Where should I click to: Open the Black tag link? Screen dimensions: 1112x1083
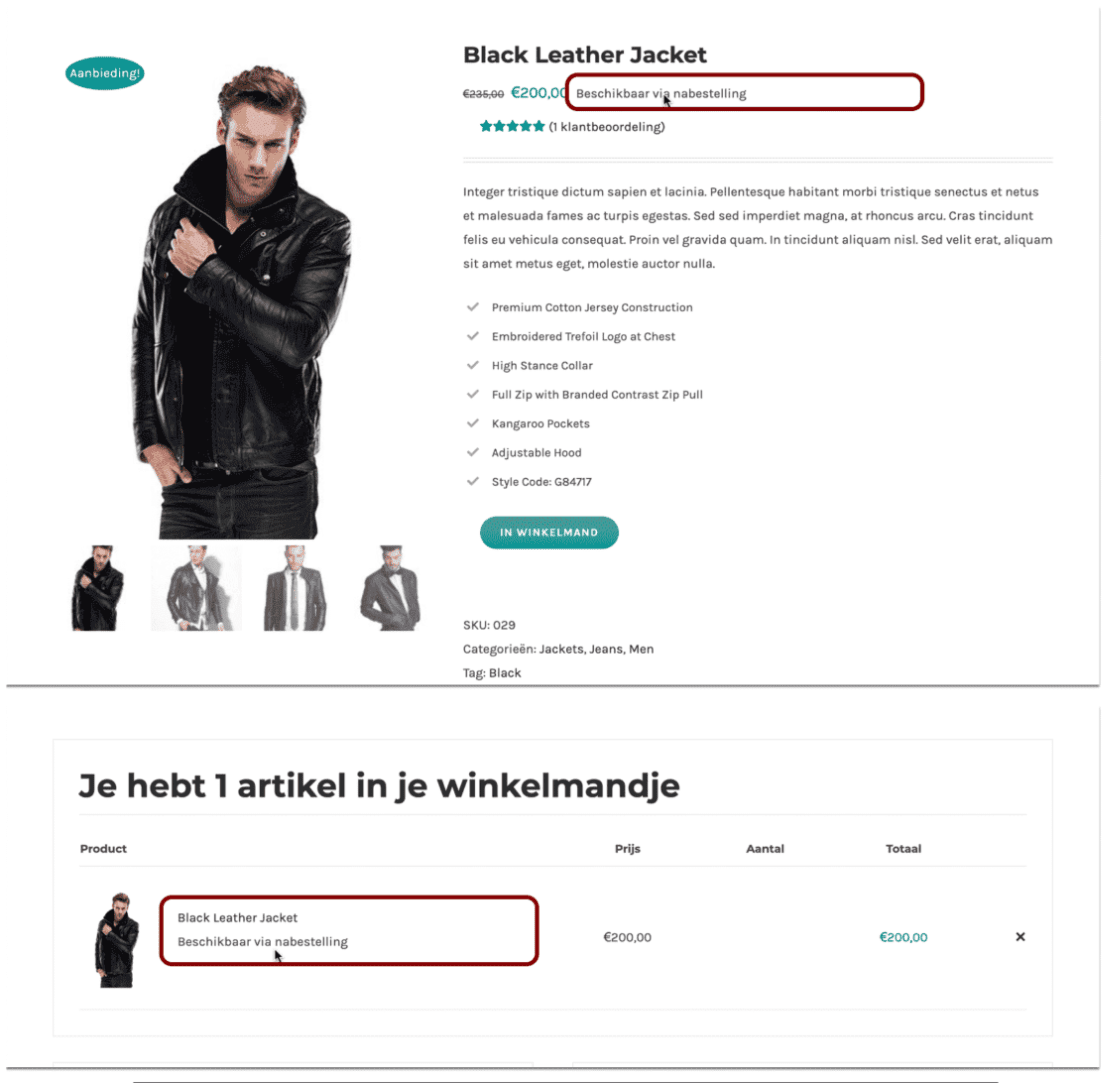505,673
